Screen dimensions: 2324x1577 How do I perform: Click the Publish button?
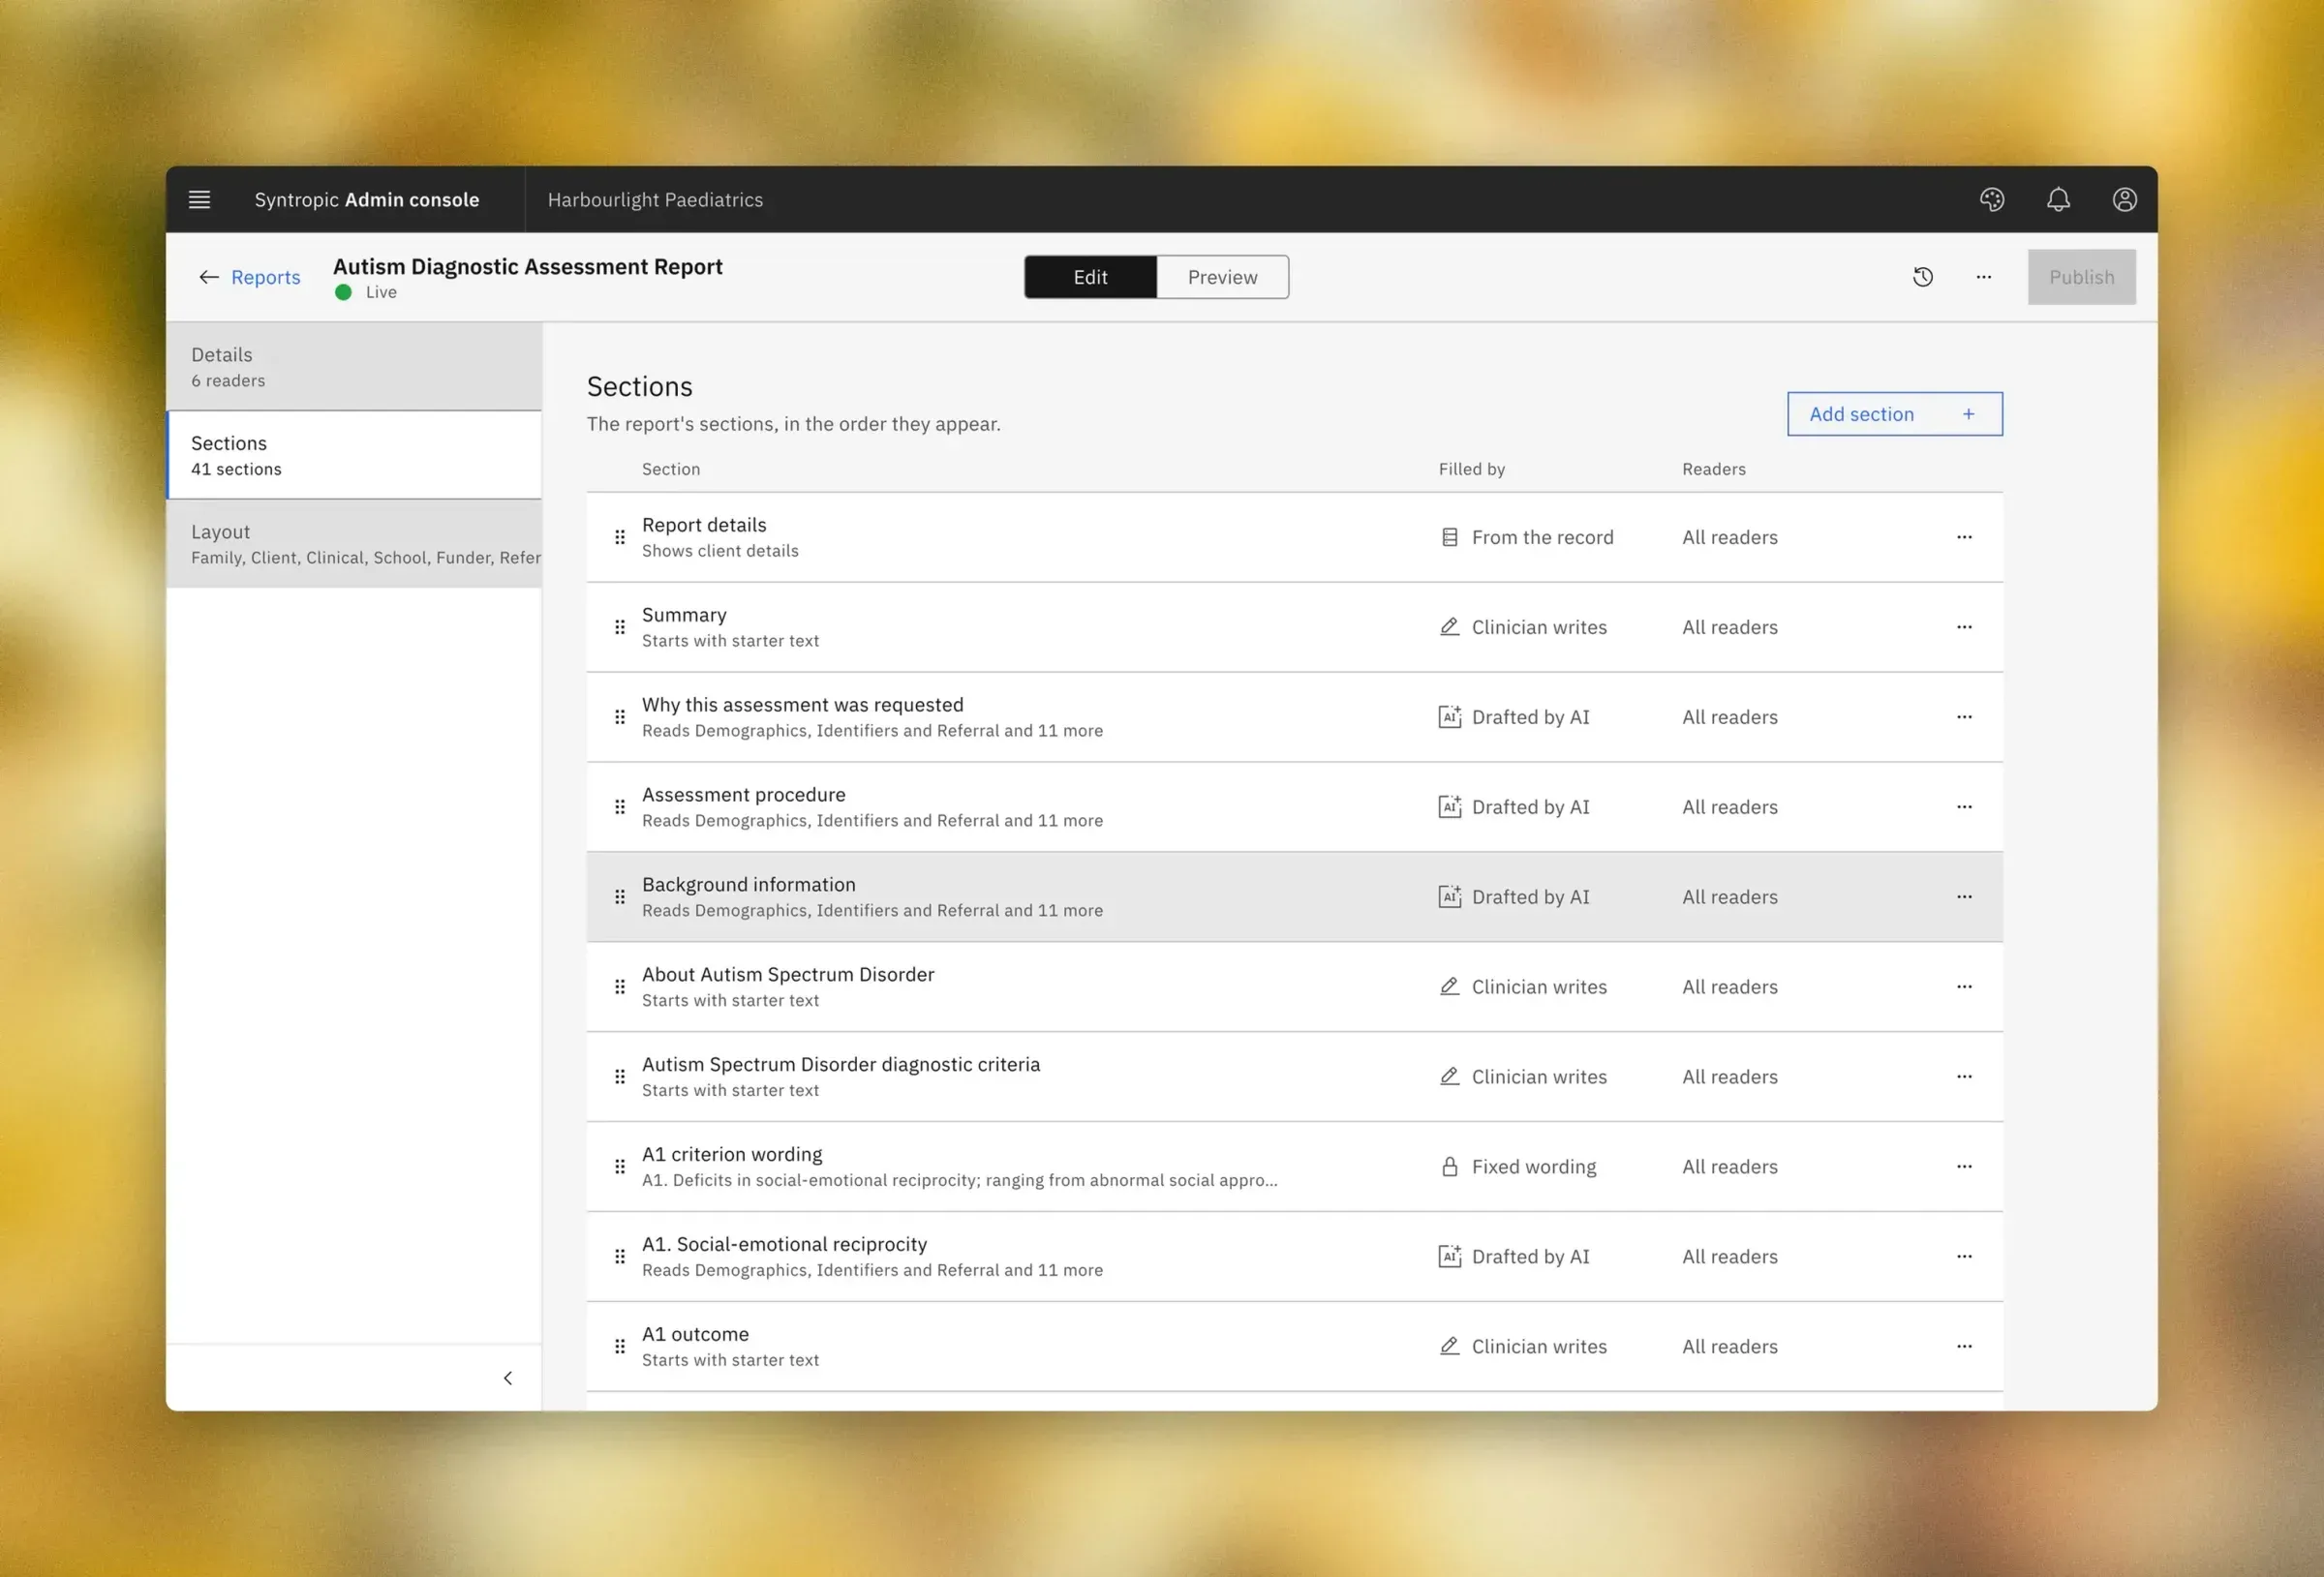[2081, 277]
